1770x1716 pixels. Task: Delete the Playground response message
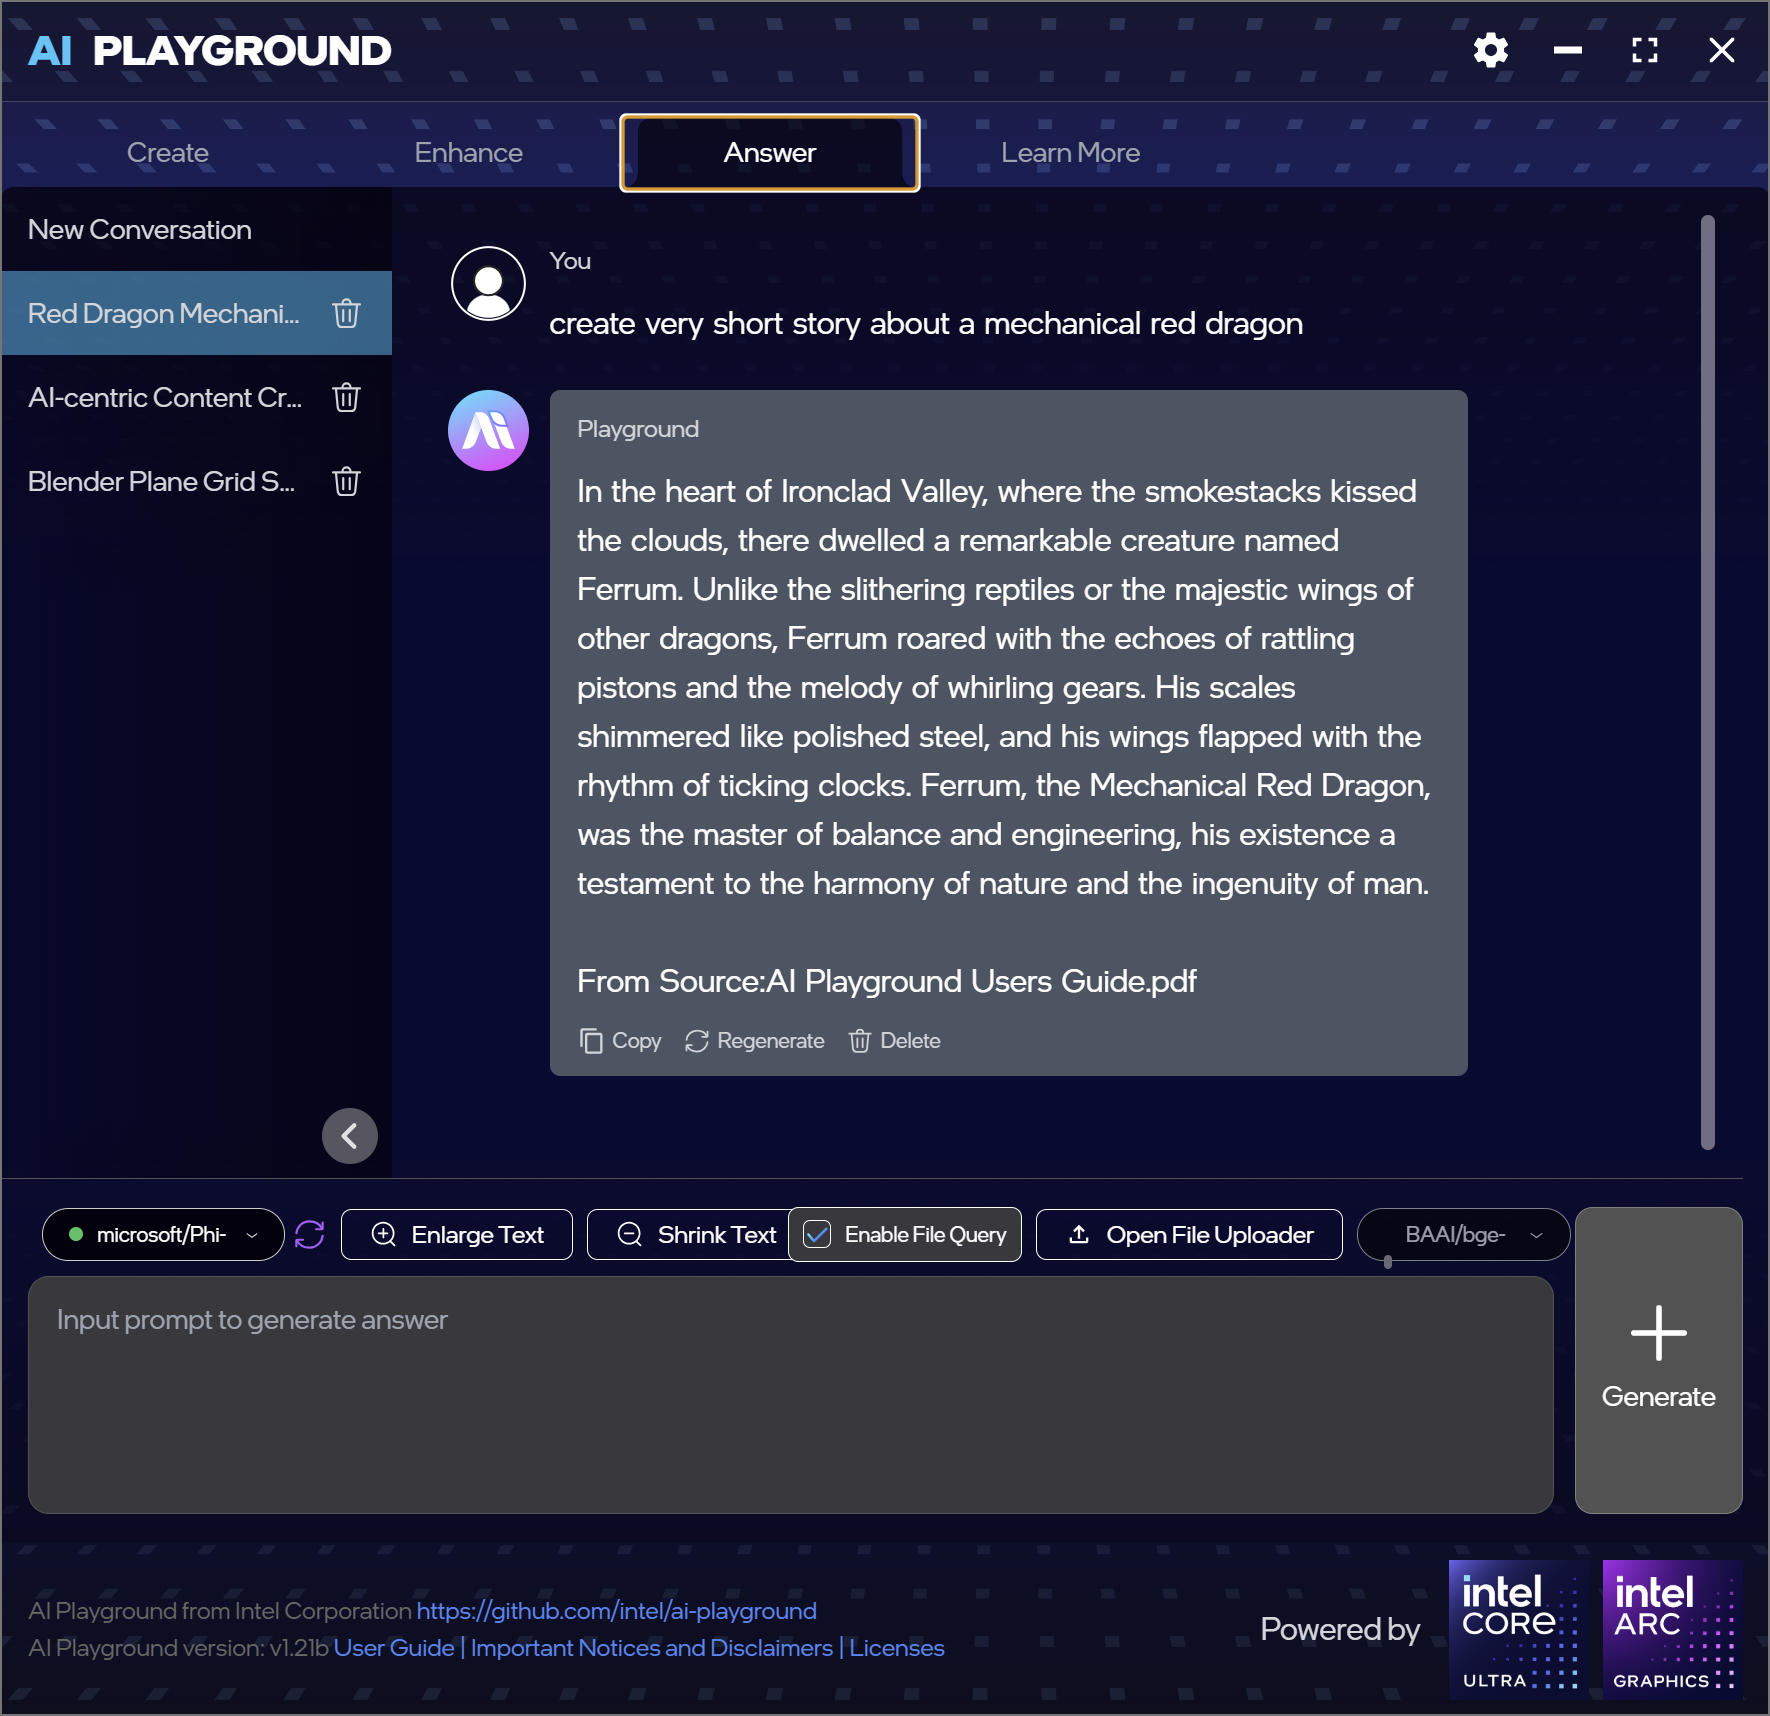click(893, 1040)
